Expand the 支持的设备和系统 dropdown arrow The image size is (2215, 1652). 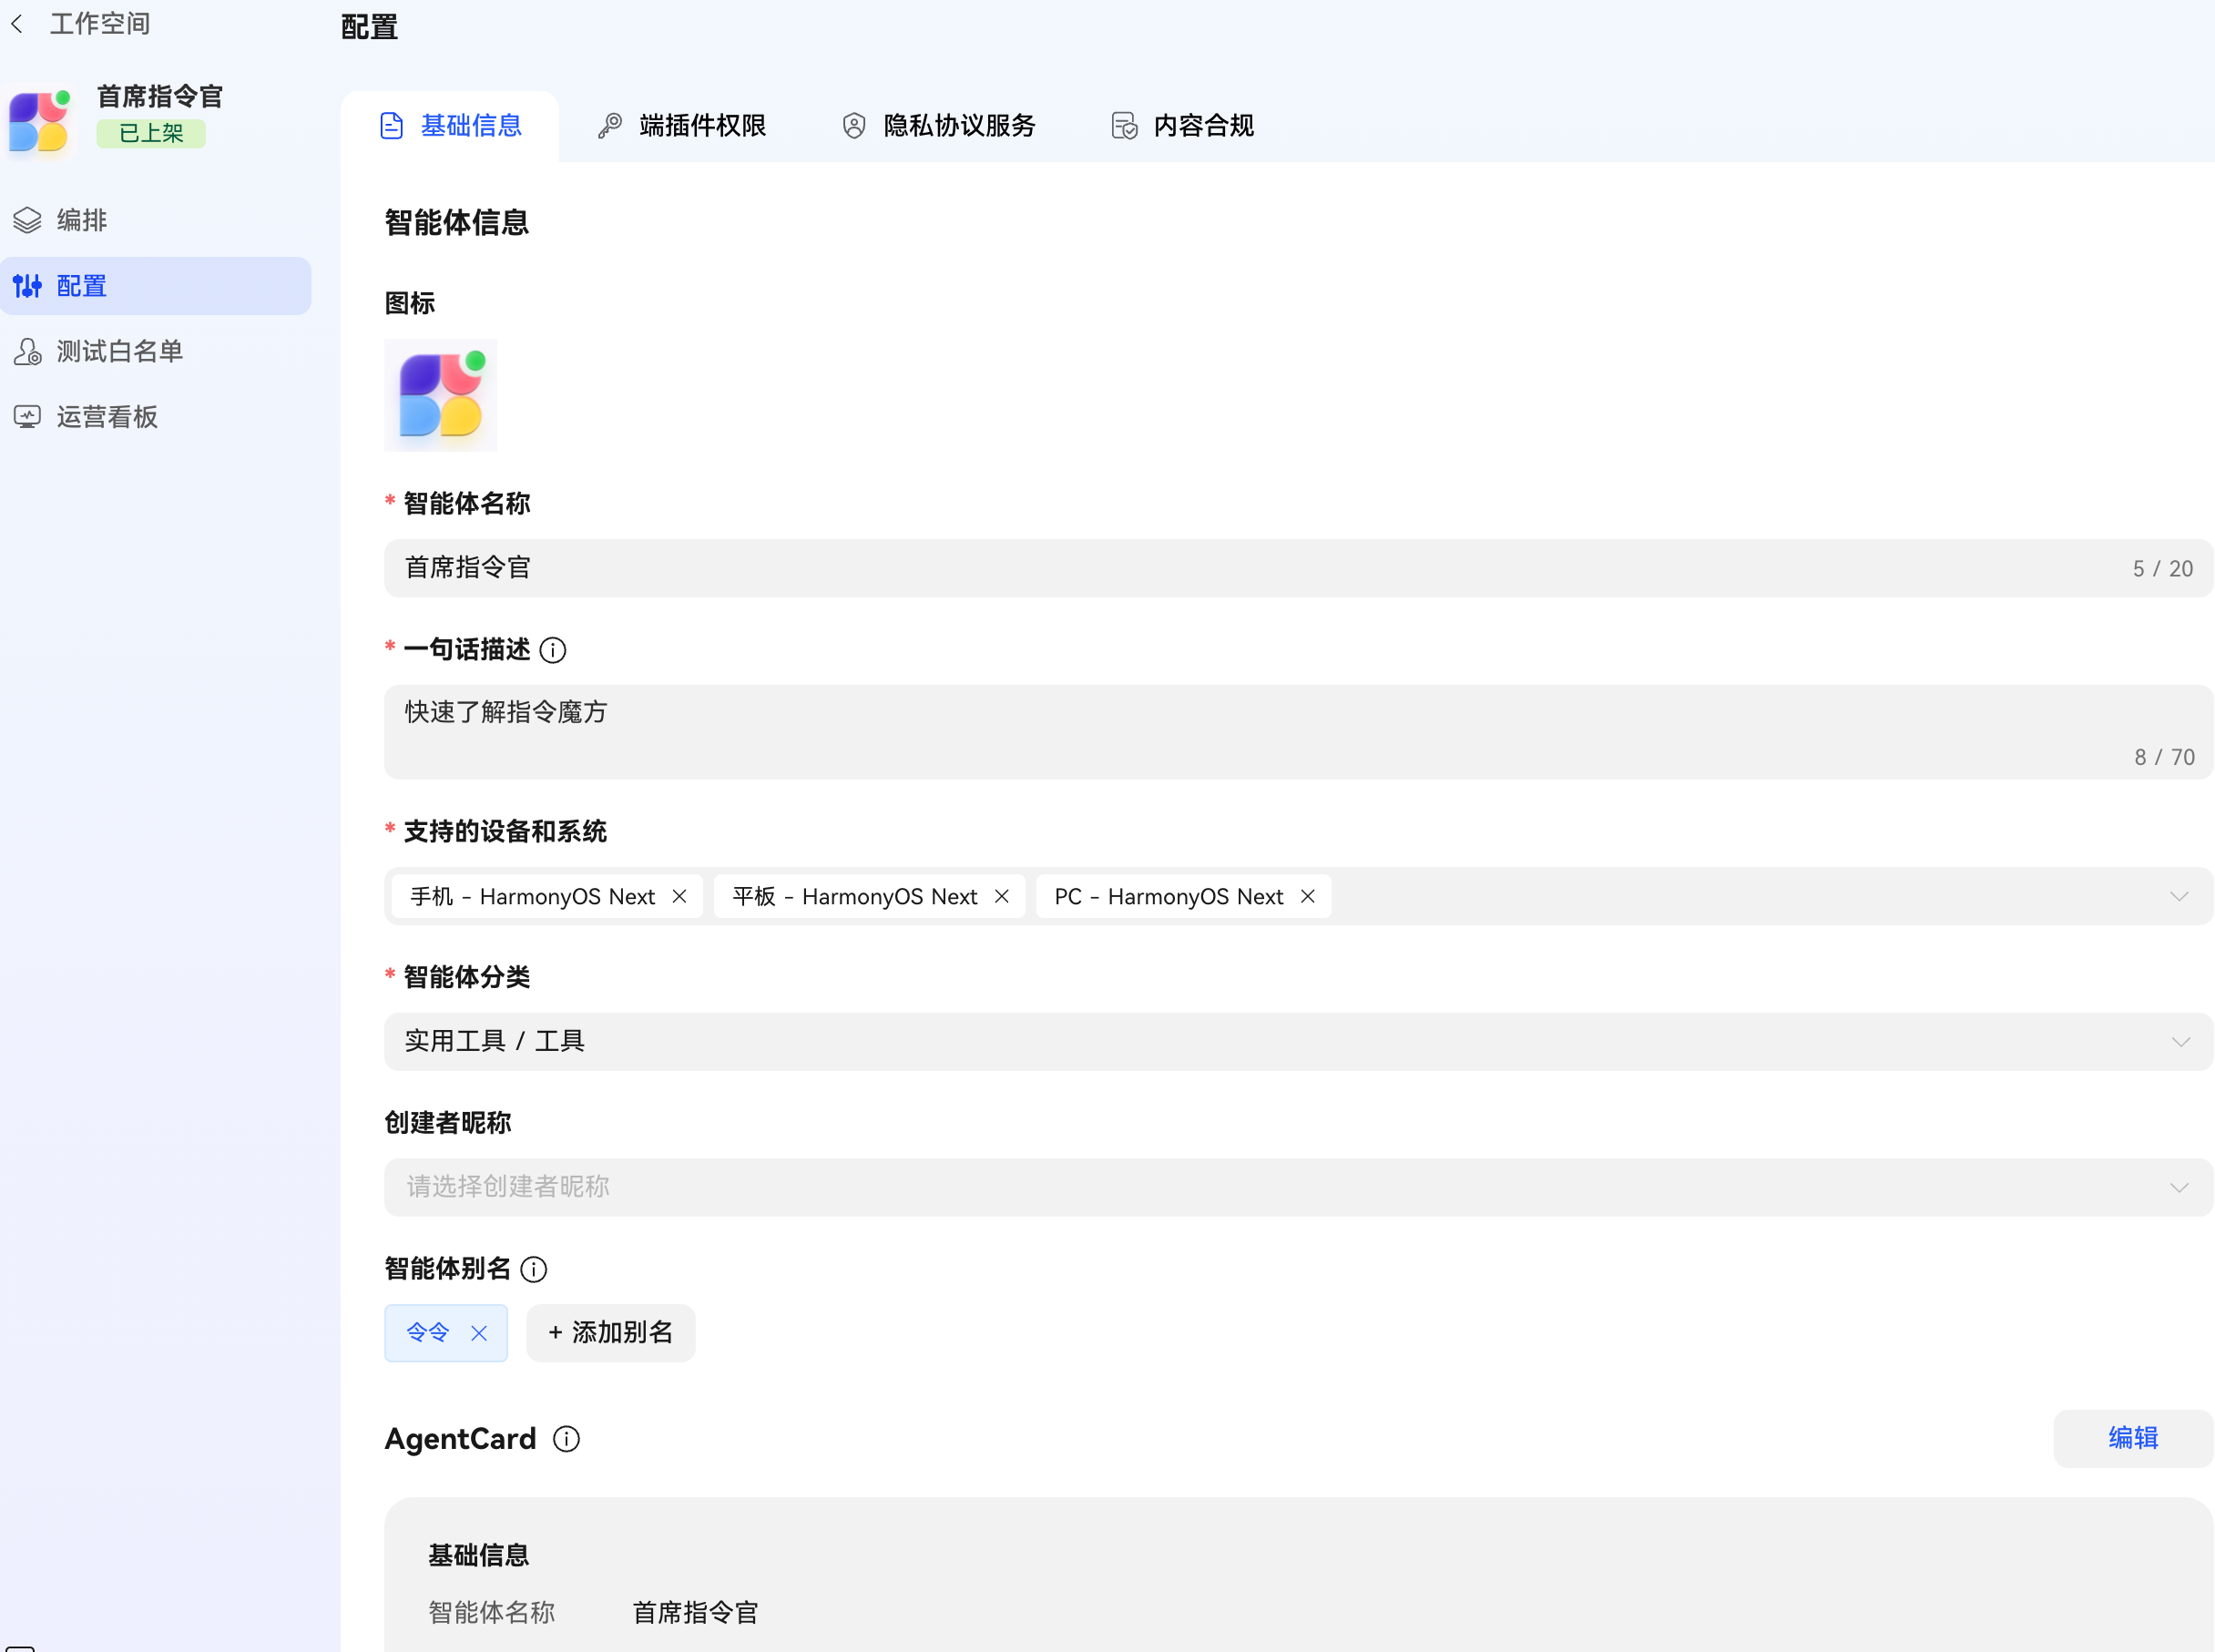(x=2180, y=897)
